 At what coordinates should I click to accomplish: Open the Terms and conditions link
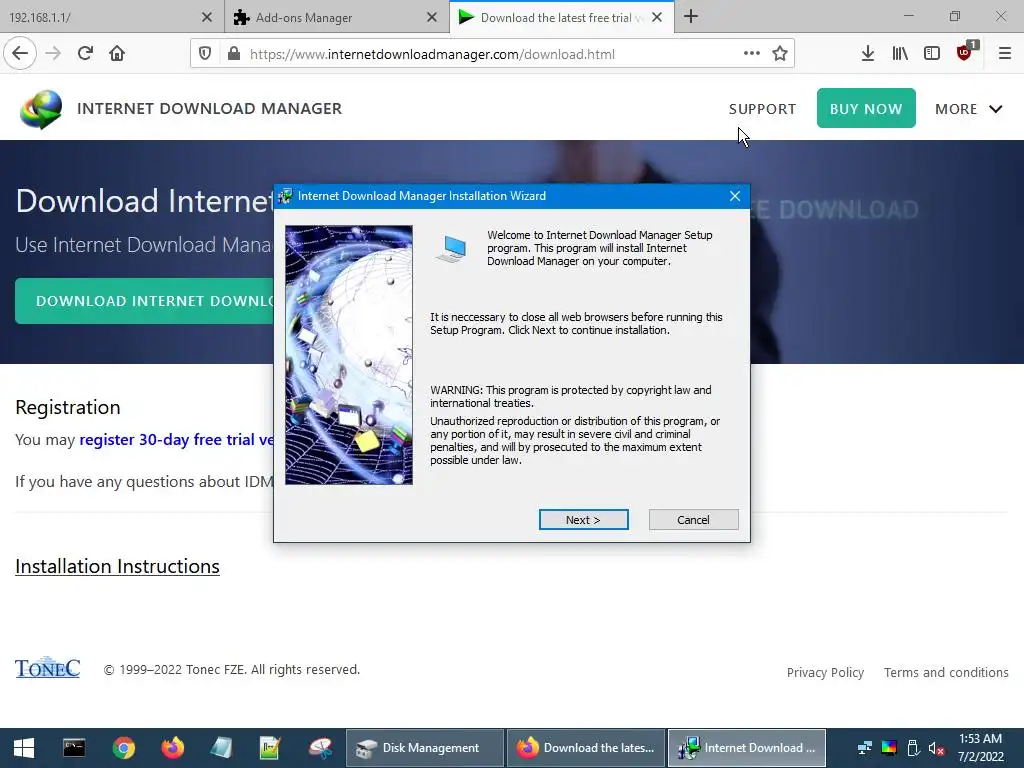coord(946,672)
